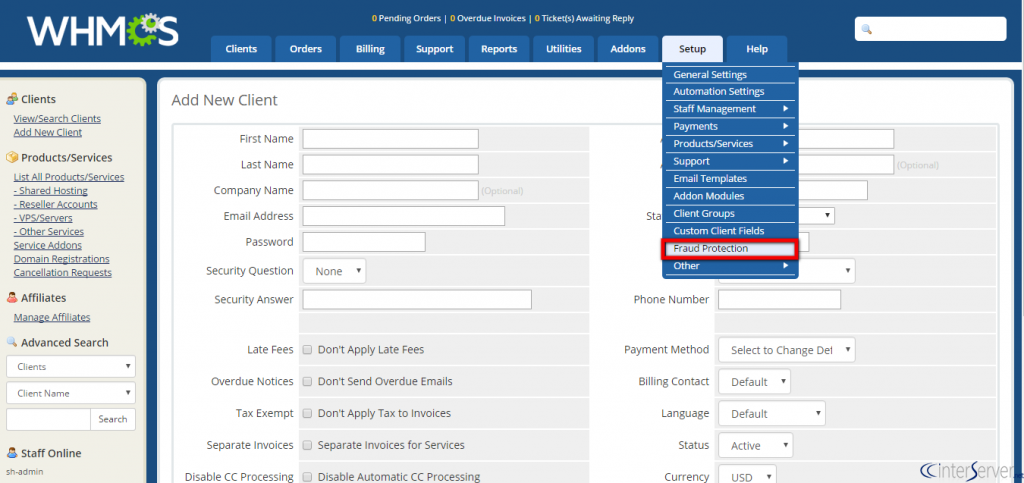Open the Status dropdown
The width and height of the screenshot is (1024, 483).
756,446
